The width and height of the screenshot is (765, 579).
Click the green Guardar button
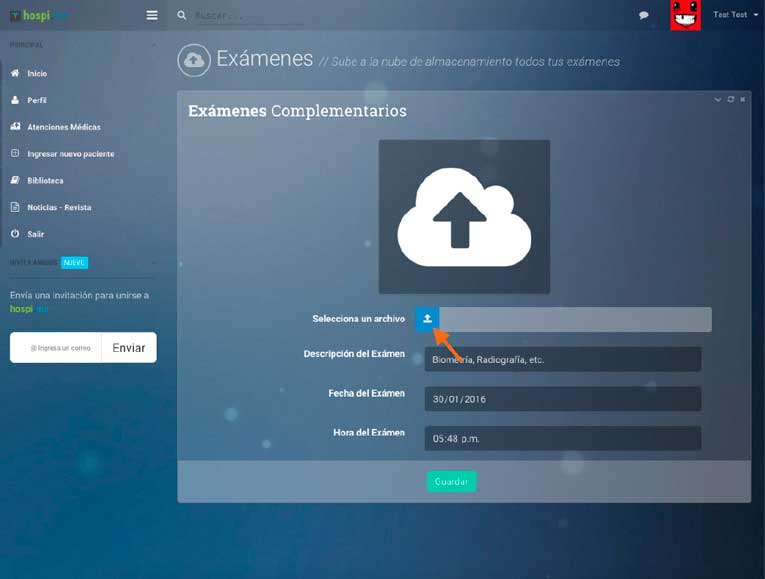click(451, 481)
